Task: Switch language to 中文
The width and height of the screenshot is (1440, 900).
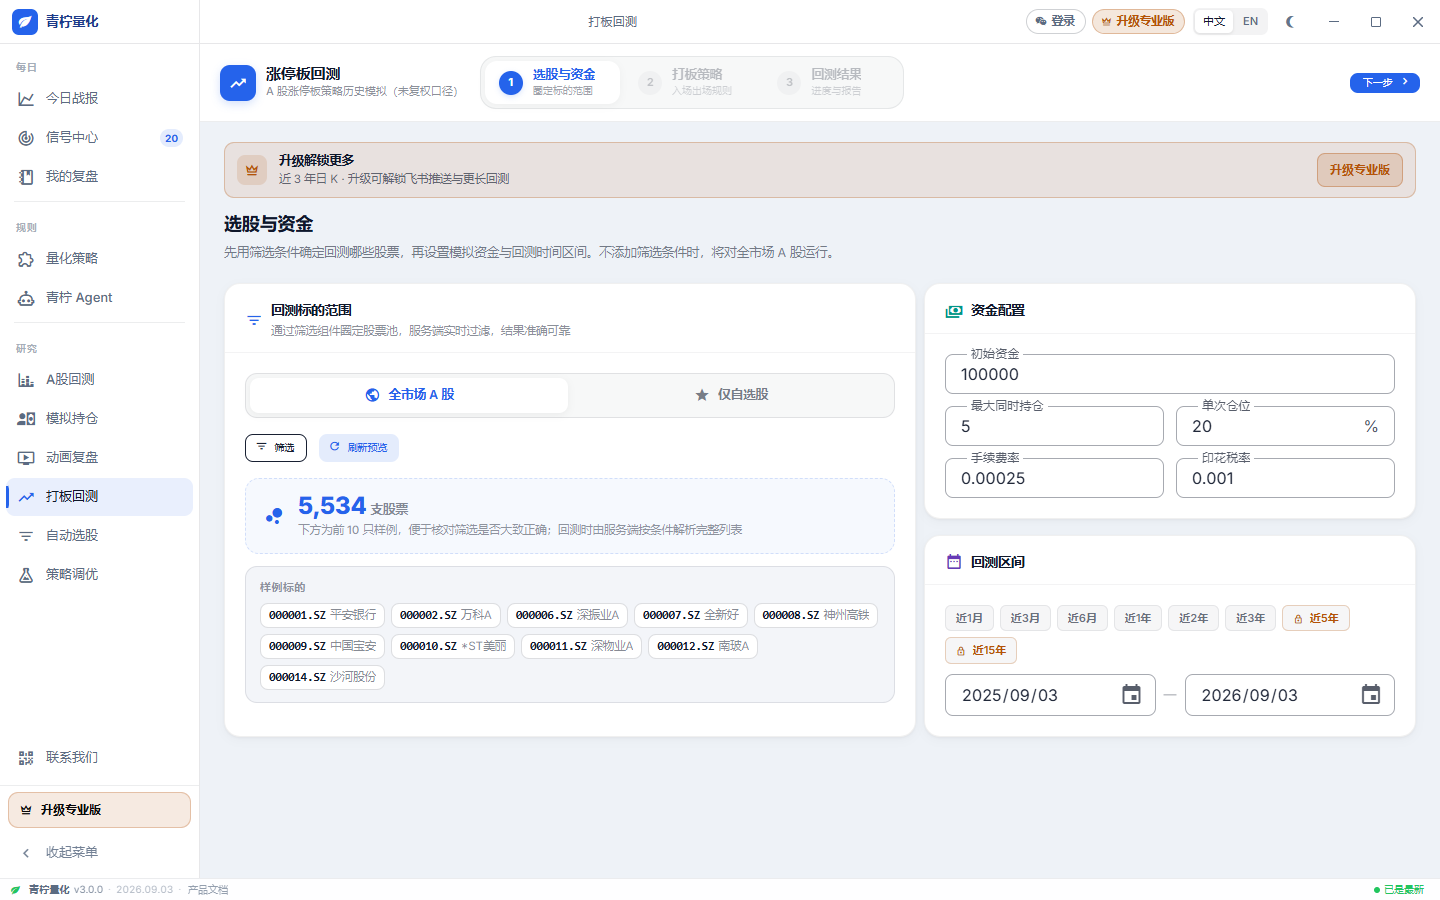Action: (x=1214, y=21)
